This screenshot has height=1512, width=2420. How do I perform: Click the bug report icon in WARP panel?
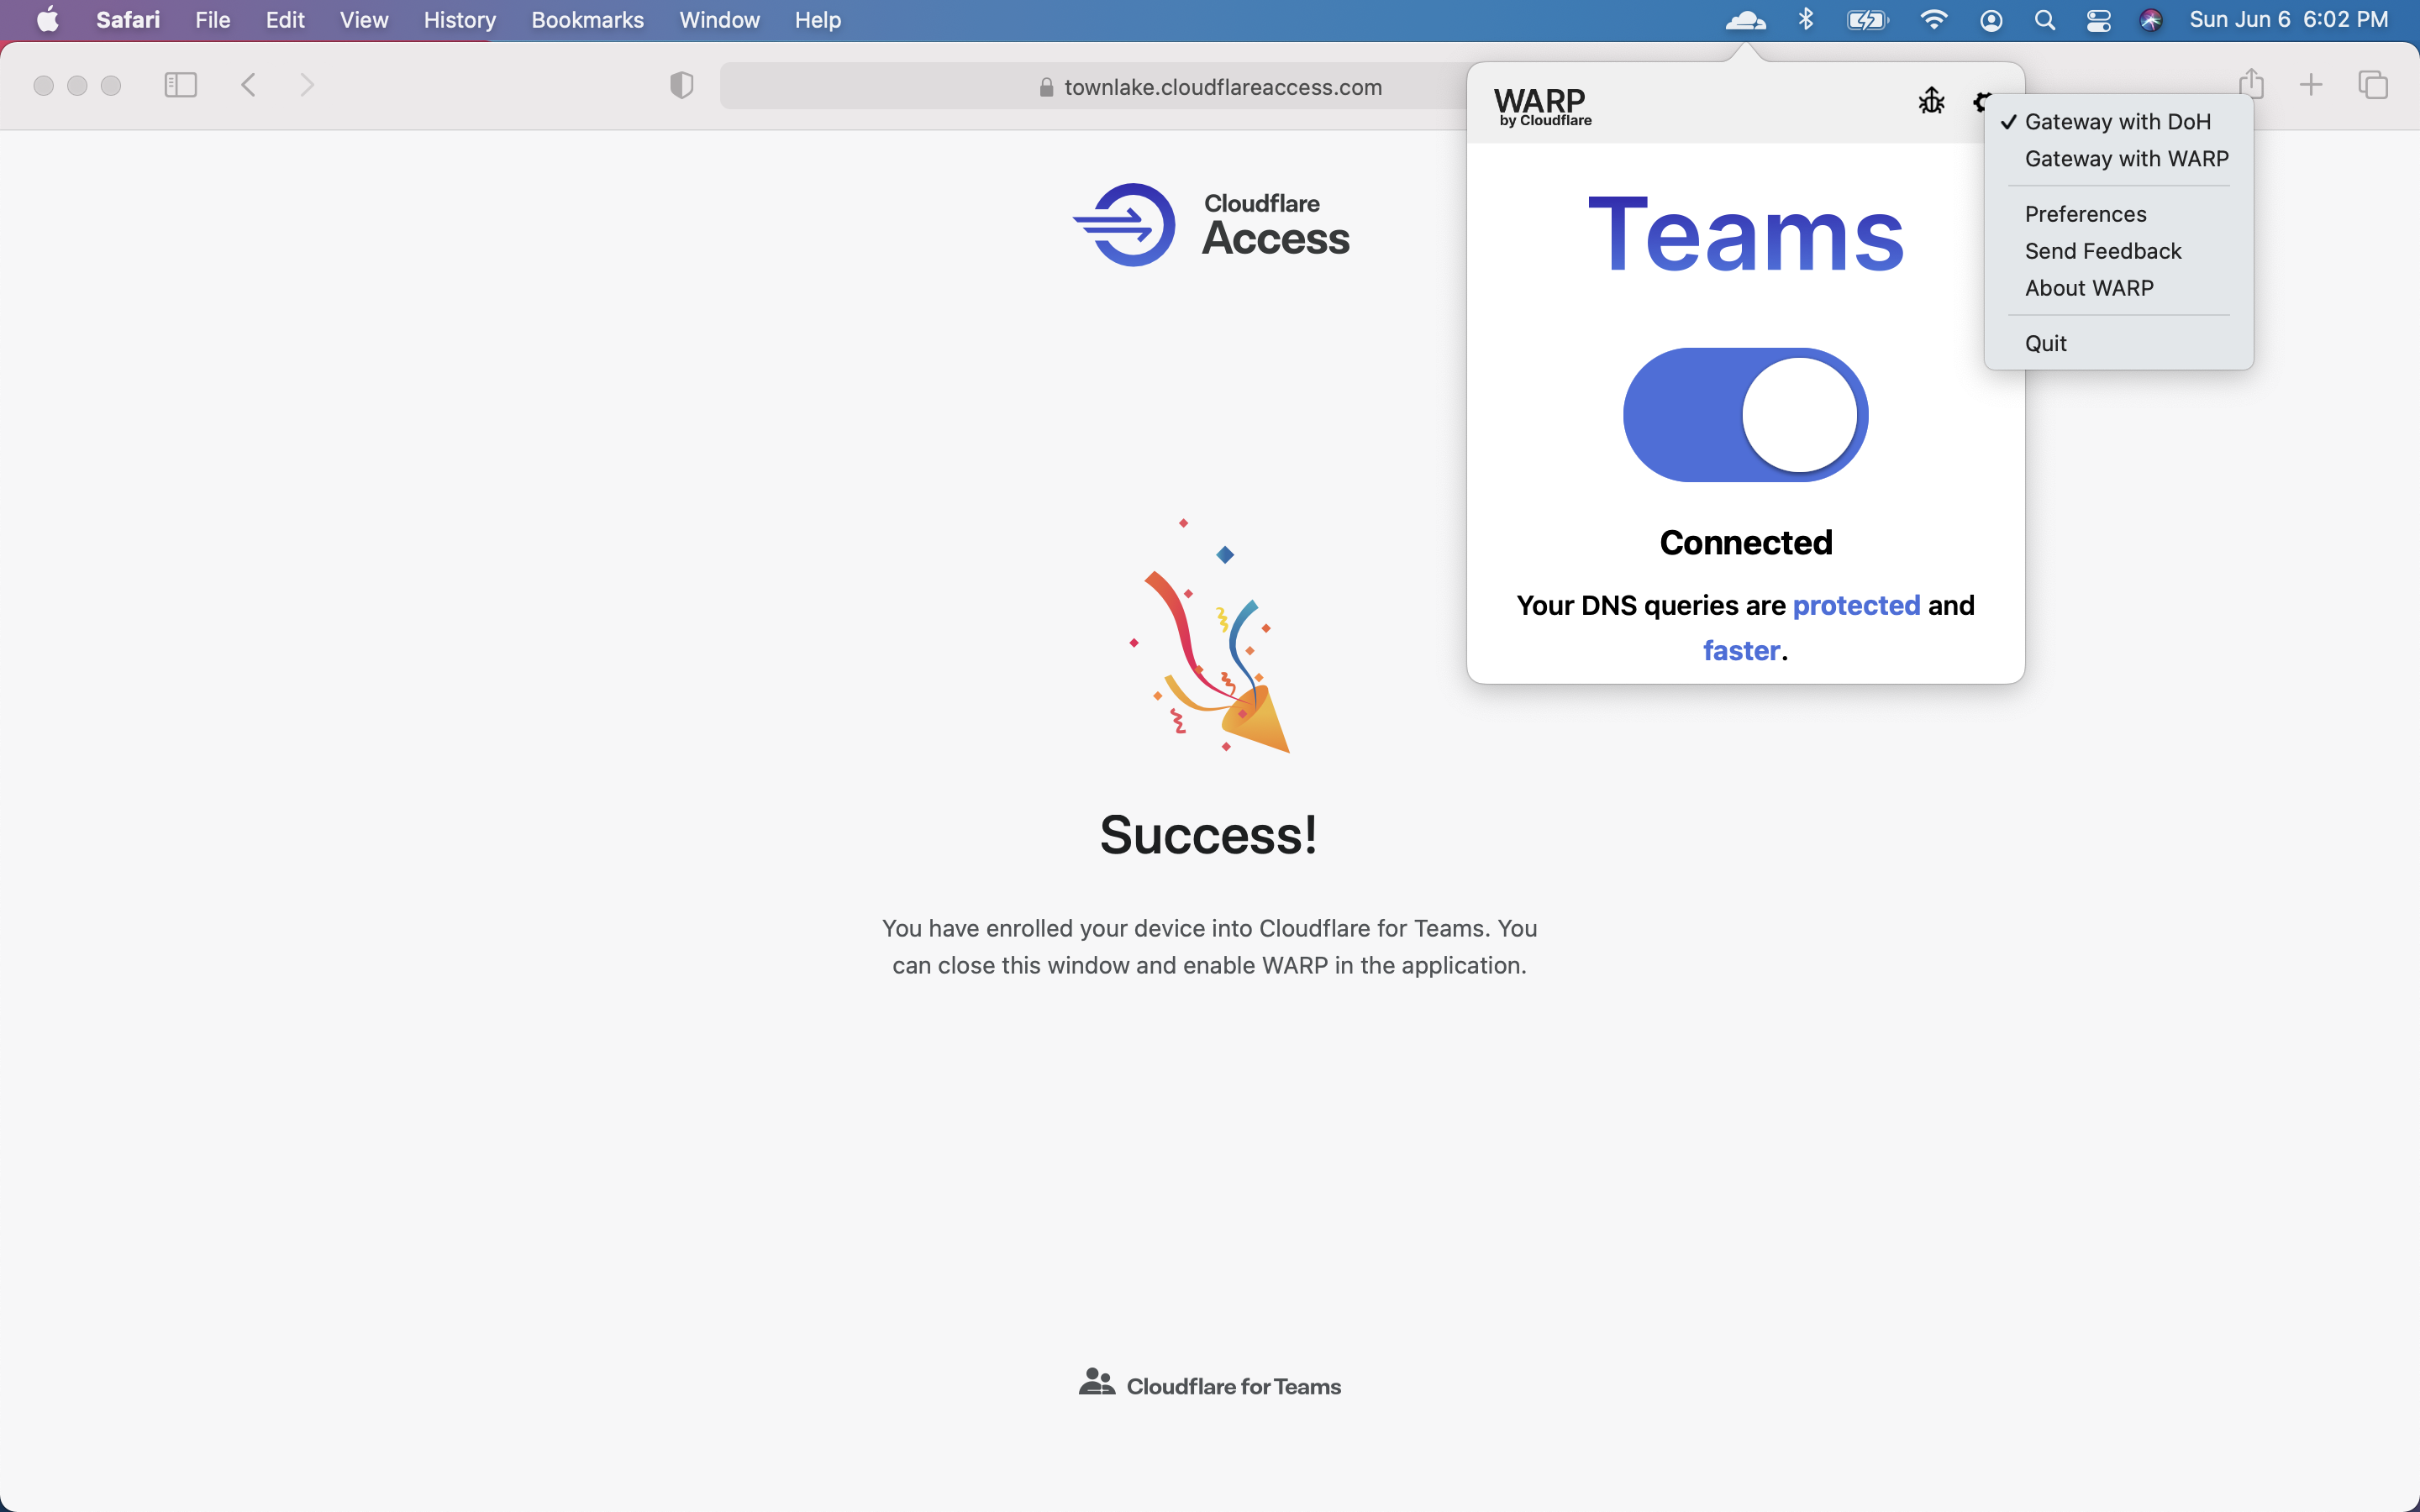click(1931, 101)
